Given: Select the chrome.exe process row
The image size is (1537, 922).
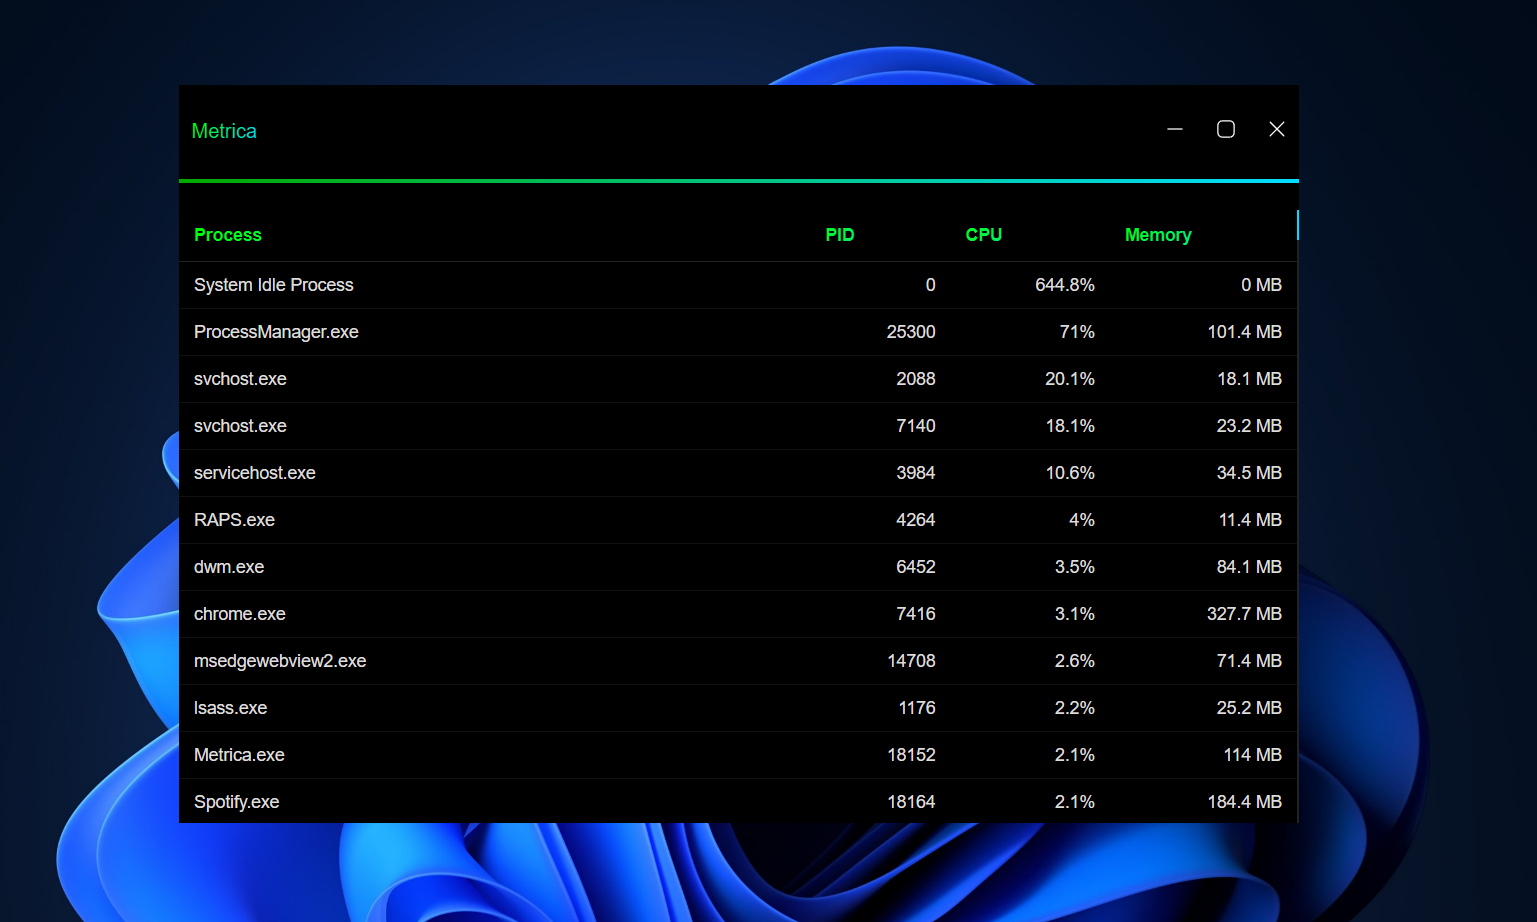Looking at the screenshot, I should click(600, 614).
